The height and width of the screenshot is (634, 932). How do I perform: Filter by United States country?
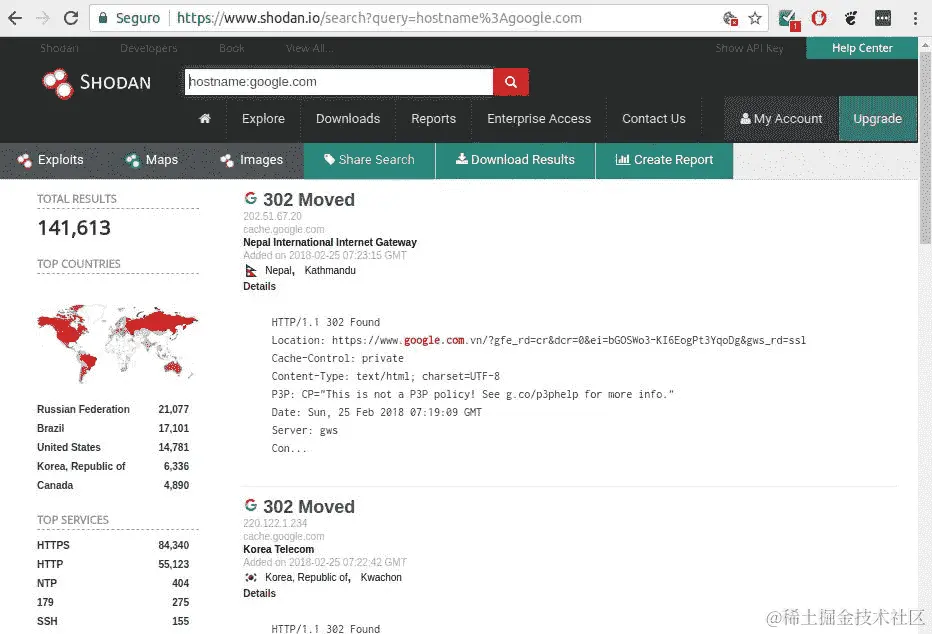pos(69,447)
